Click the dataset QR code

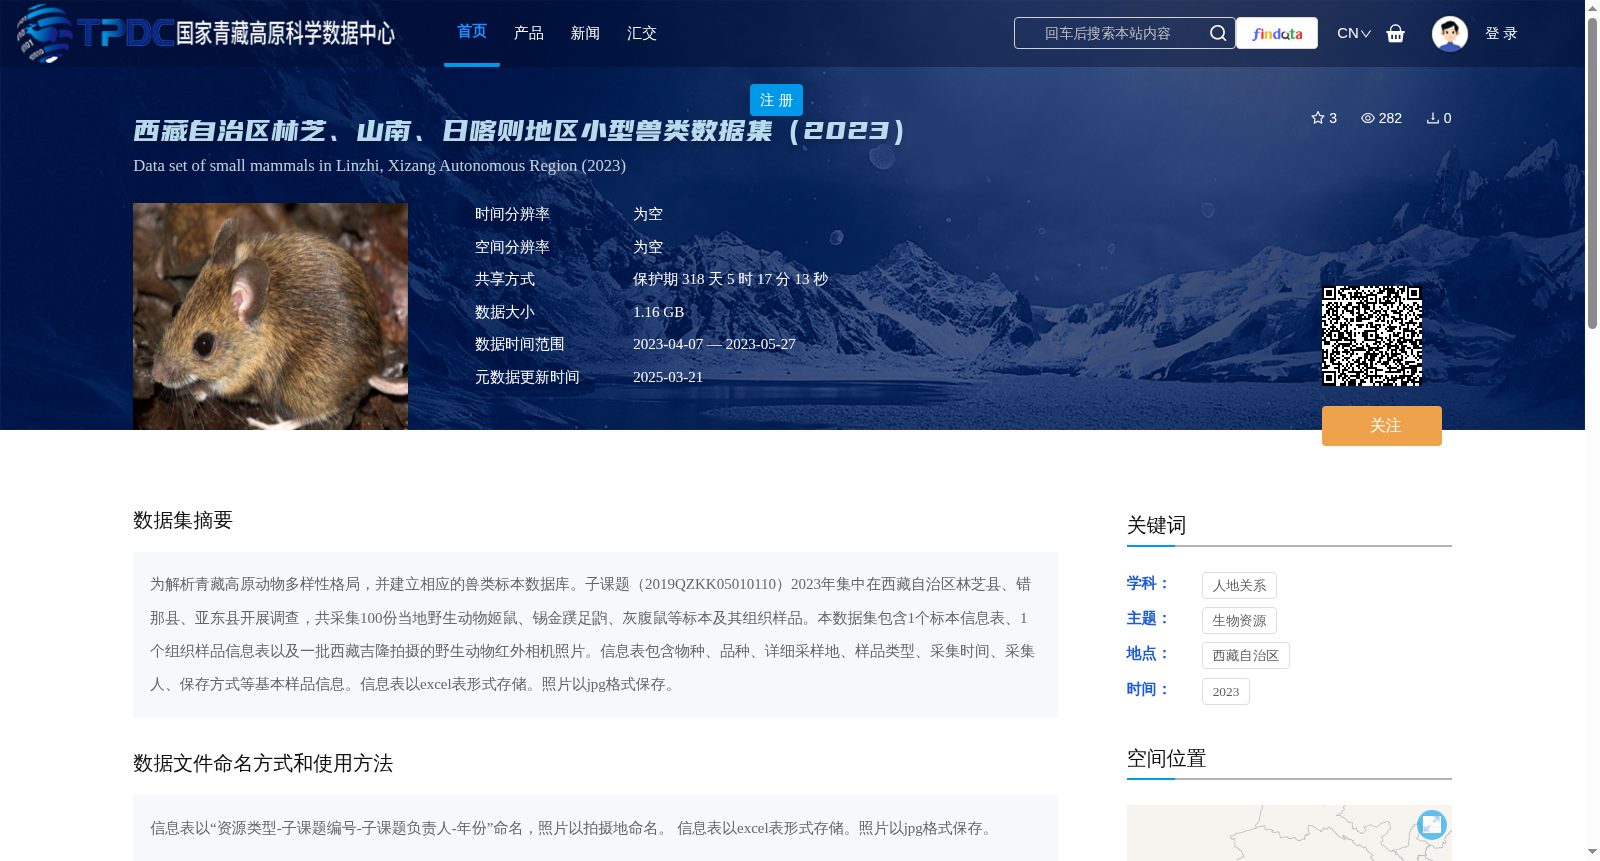[1372, 336]
